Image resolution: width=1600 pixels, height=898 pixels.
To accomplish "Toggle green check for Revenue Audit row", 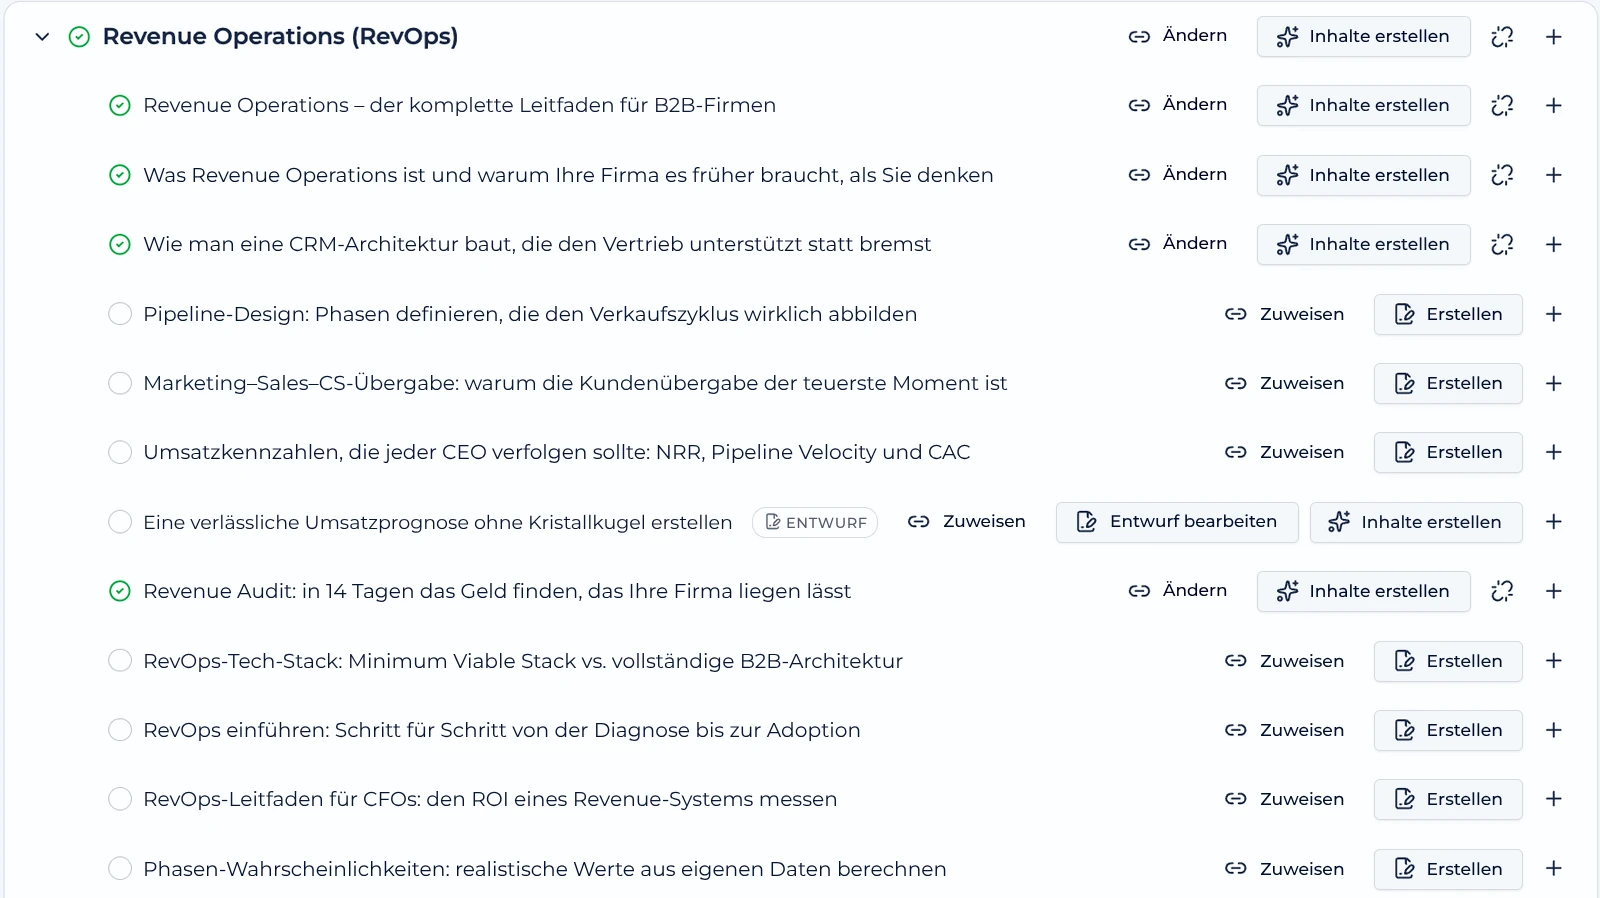I will [x=120, y=591].
